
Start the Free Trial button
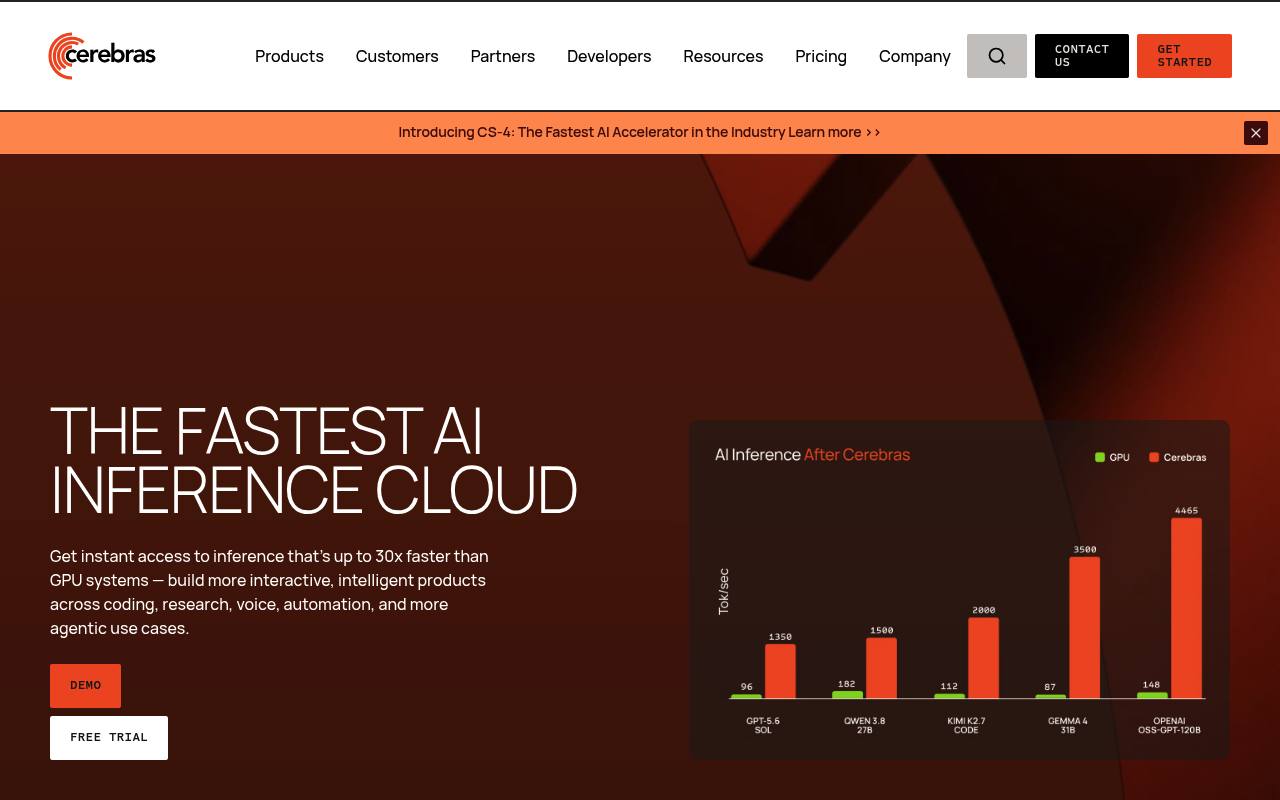pyautogui.click(x=109, y=738)
